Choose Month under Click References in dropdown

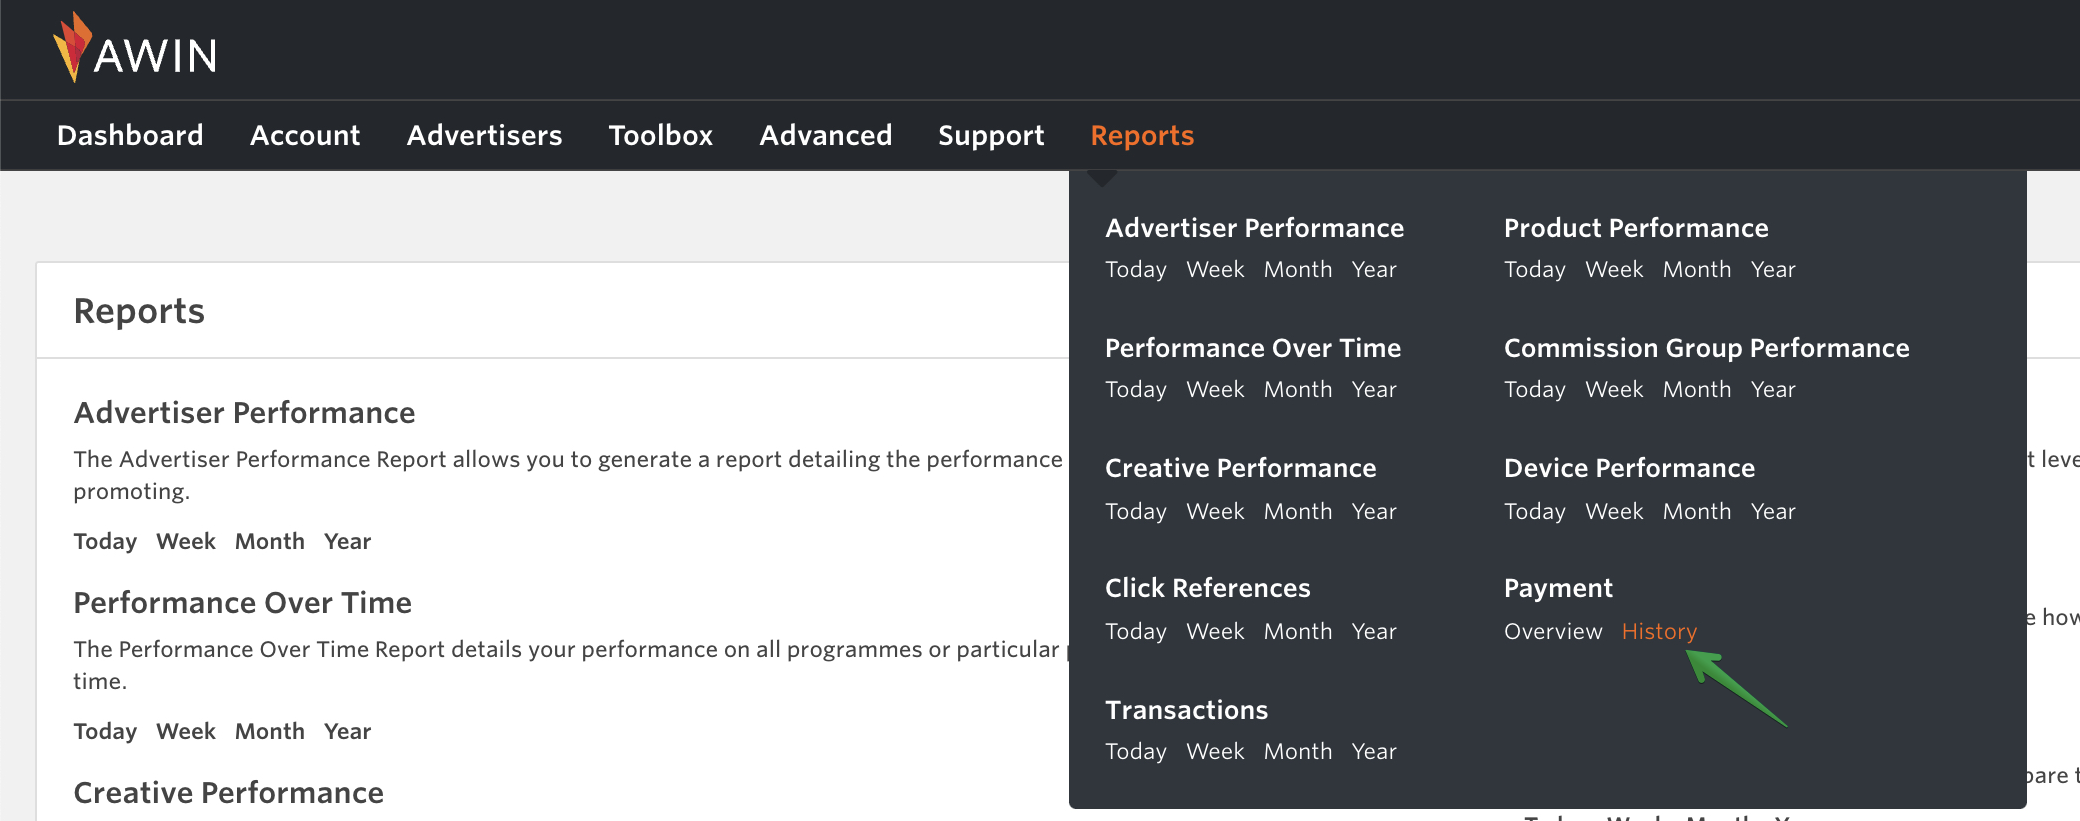pyautogui.click(x=1297, y=631)
